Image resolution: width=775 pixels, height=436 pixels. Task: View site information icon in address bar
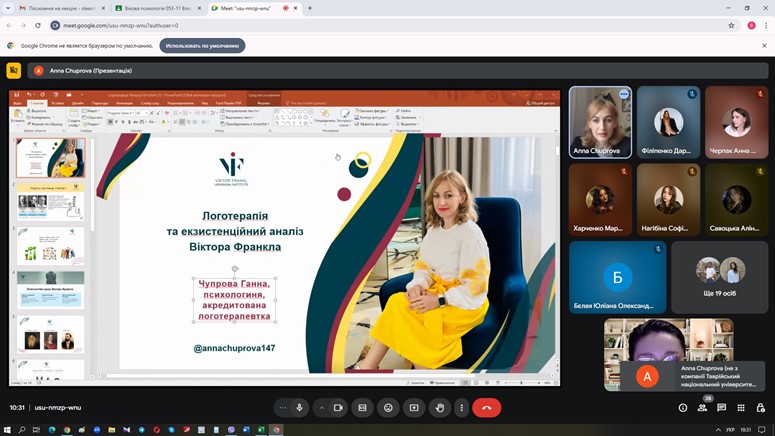(x=55, y=25)
